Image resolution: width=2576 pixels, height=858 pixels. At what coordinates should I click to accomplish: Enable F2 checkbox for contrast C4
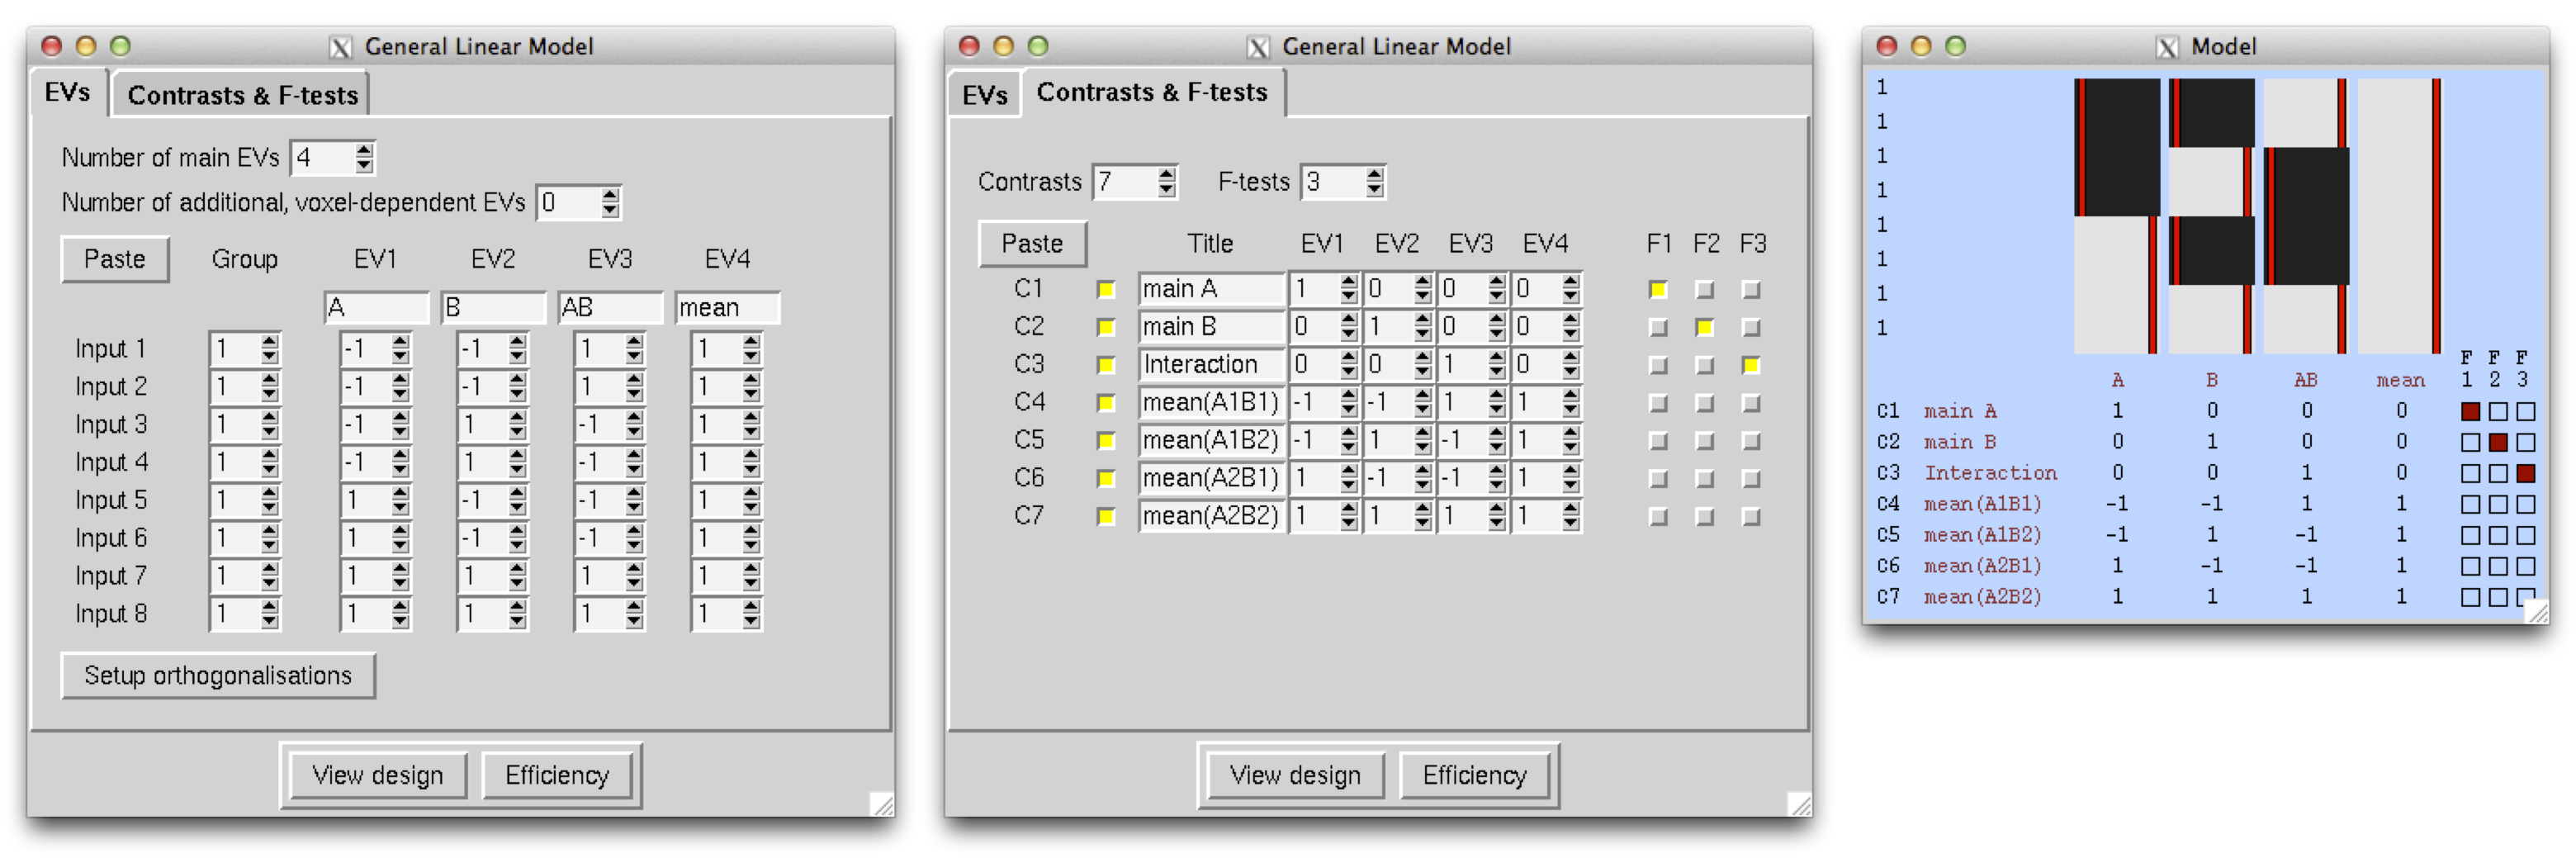point(1704,403)
